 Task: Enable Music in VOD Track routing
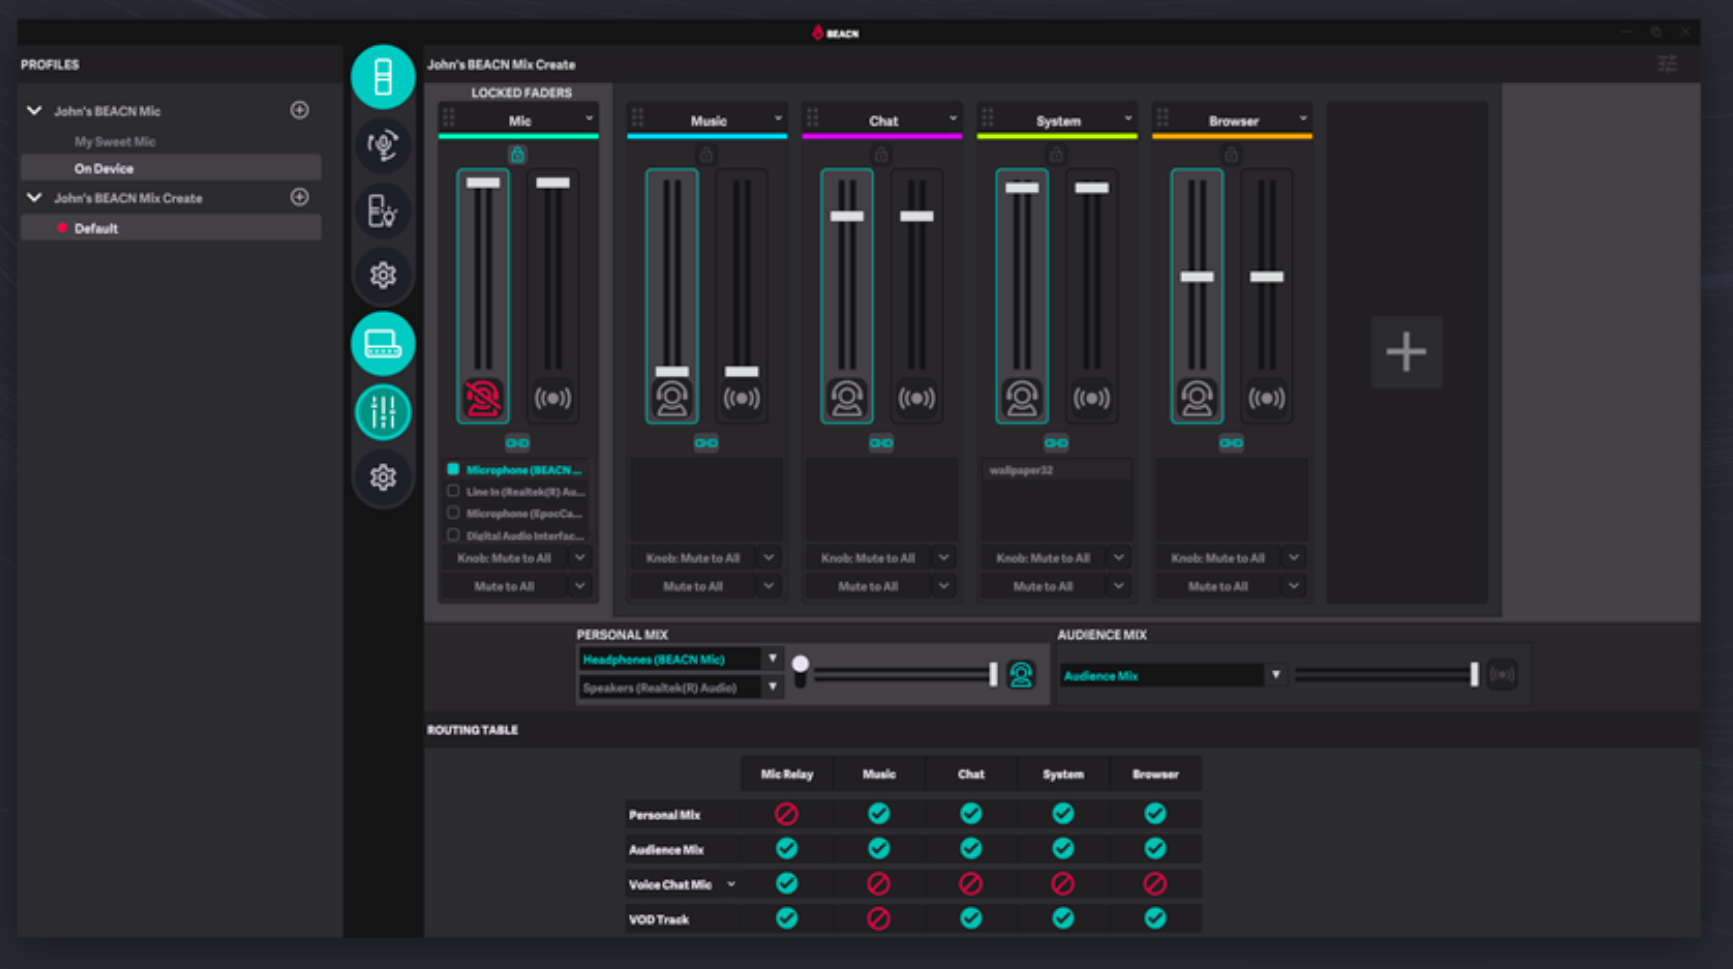[x=879, y=919]
